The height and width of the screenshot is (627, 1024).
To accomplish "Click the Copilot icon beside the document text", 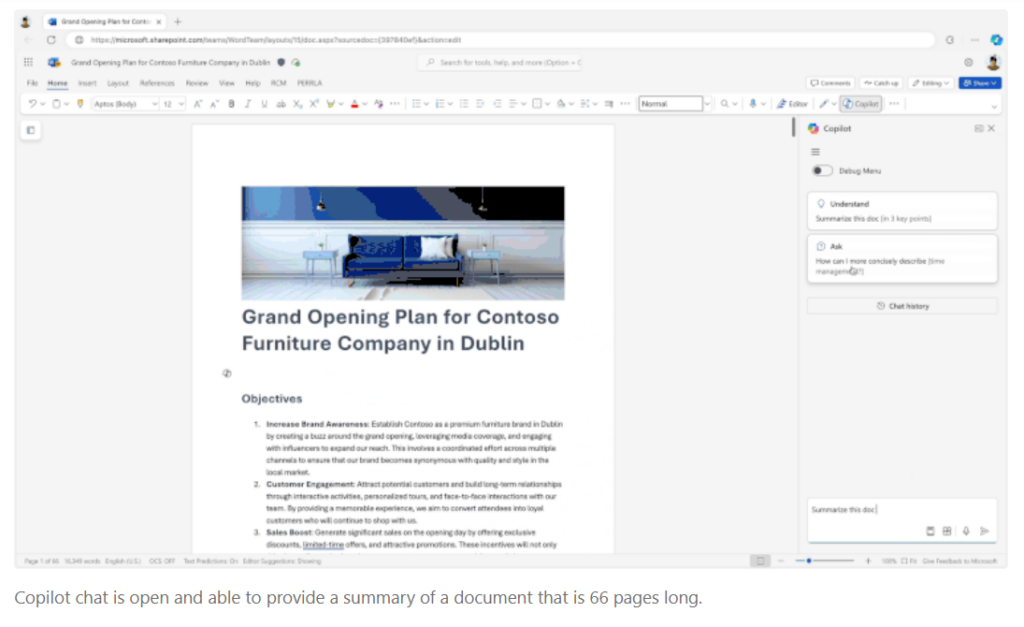I will (227, 373).
